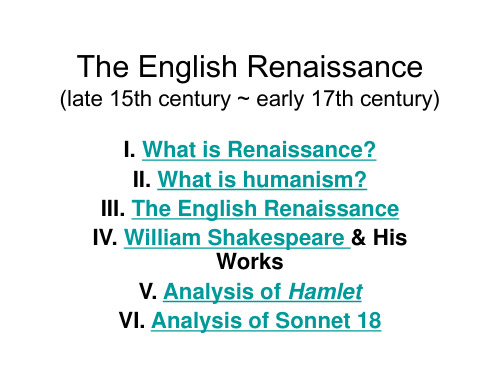500x375 pixels.
Task: Click Roman numeral 'IV.' list marker
Action: 105,238
